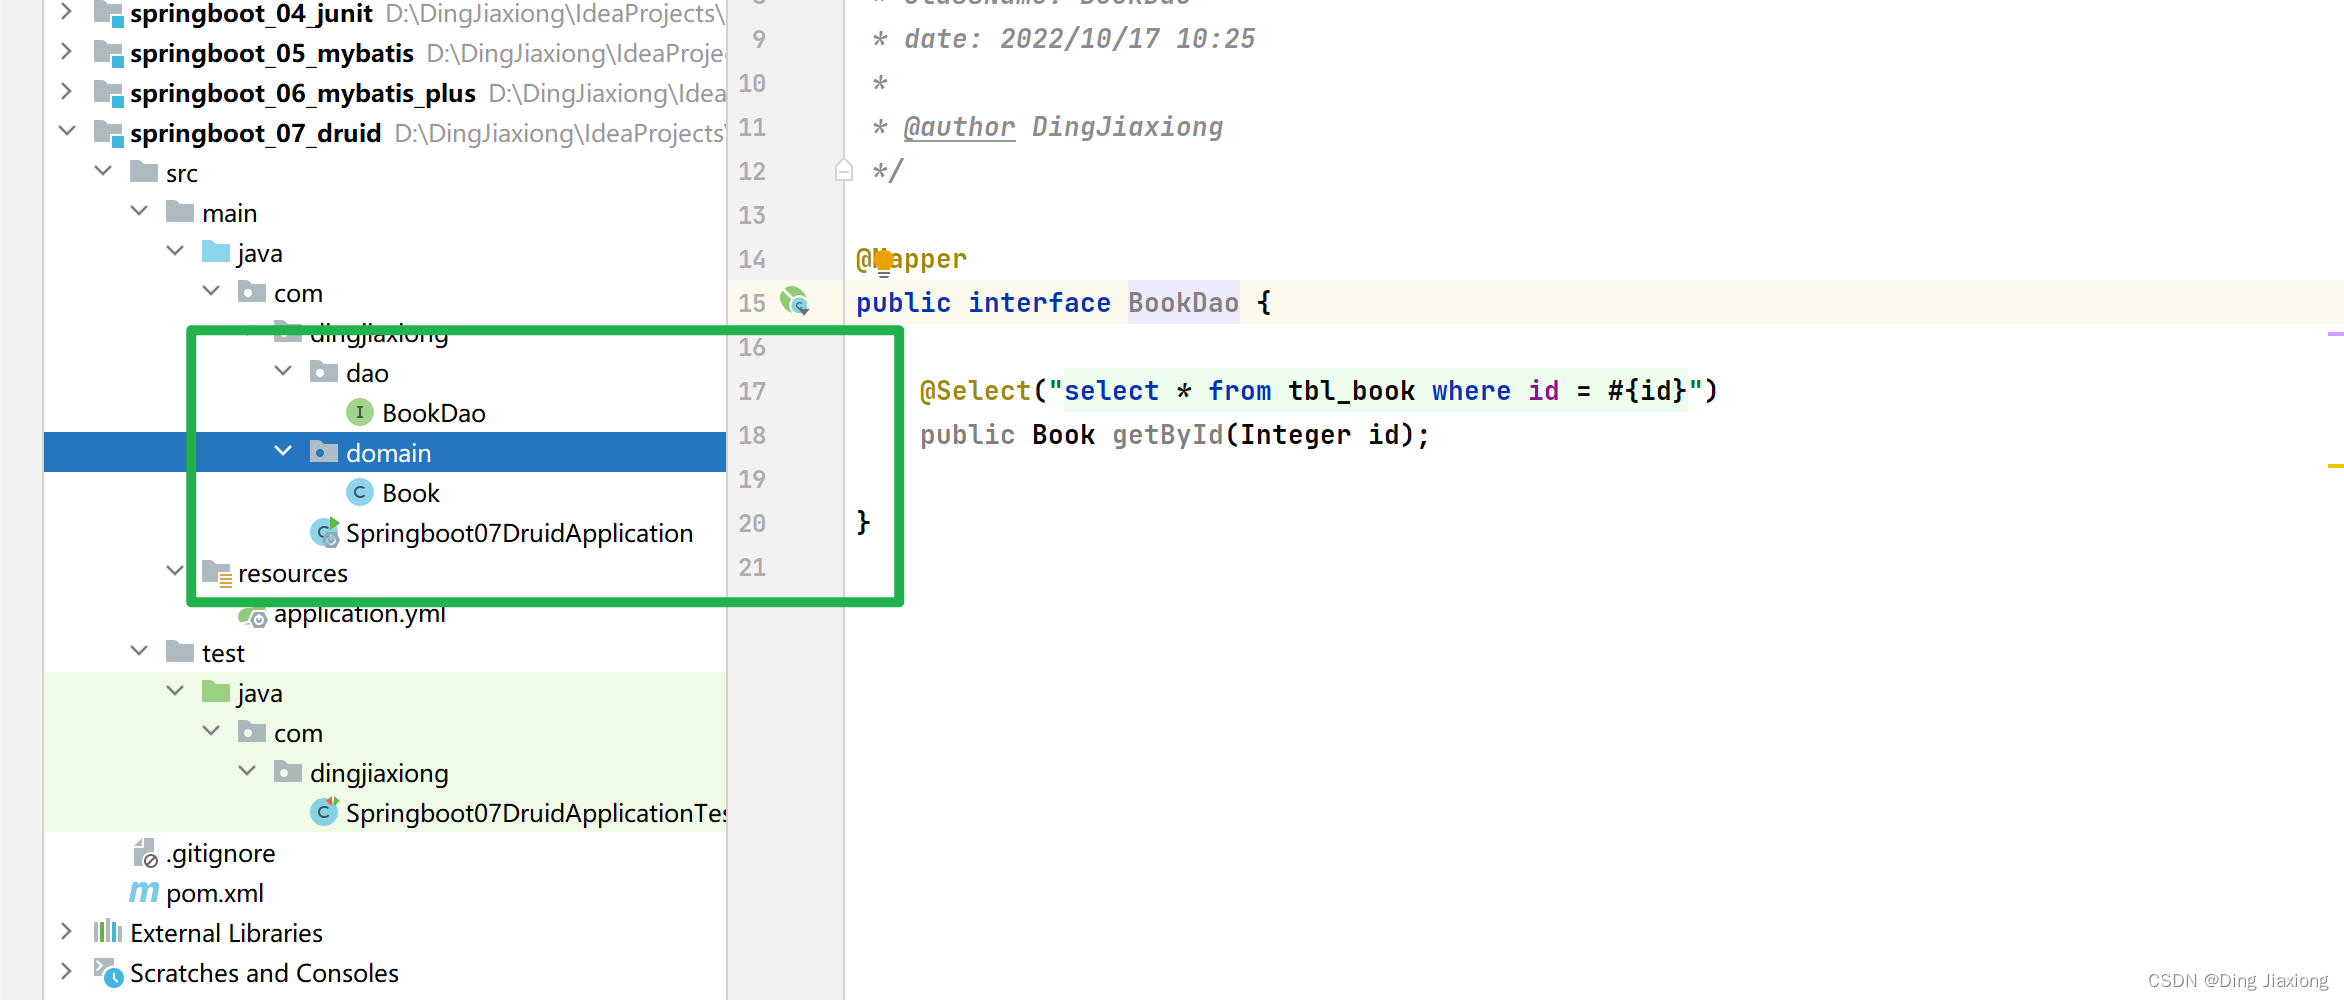Collapse the springboot_07_druid module
The height and width of the screenshot is (1000, 2344).
[x=67, y=131]
